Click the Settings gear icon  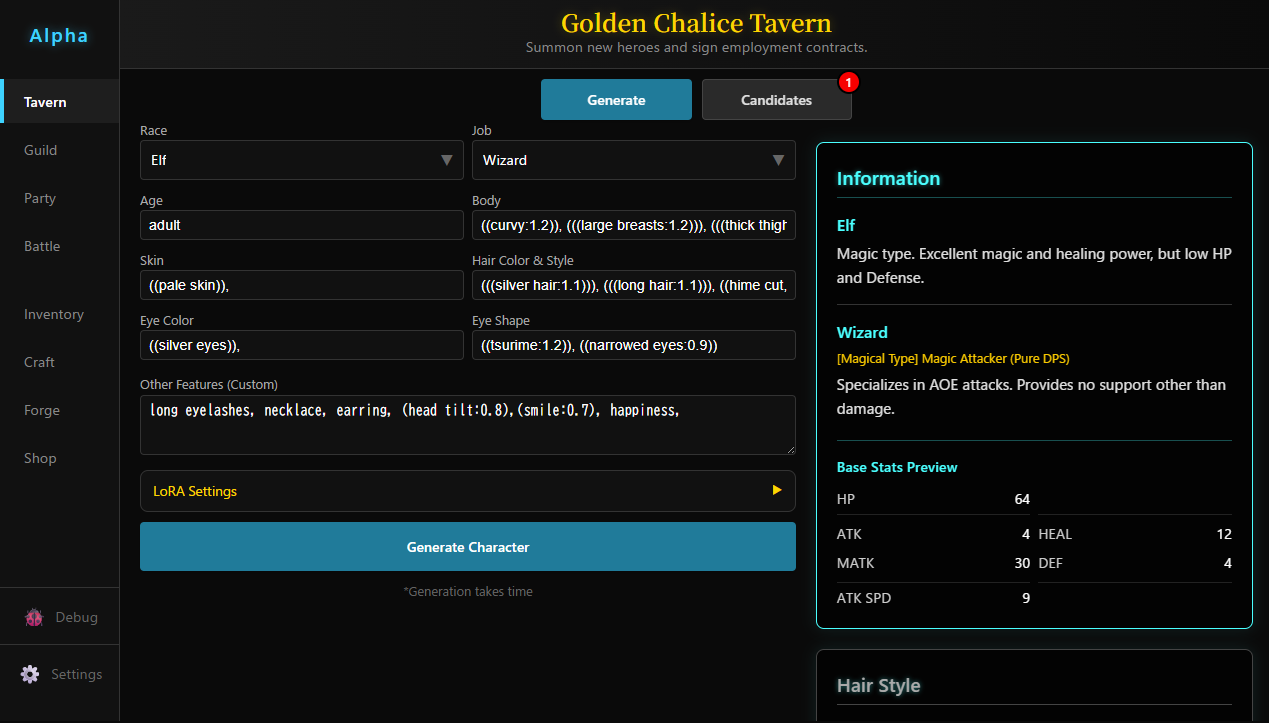(x=31, y=674)
